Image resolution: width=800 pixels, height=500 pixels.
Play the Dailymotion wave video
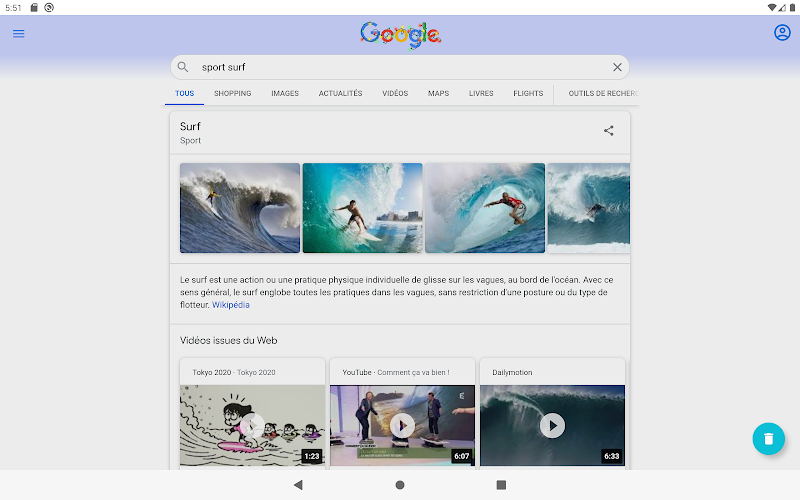[x=552, y=426]
